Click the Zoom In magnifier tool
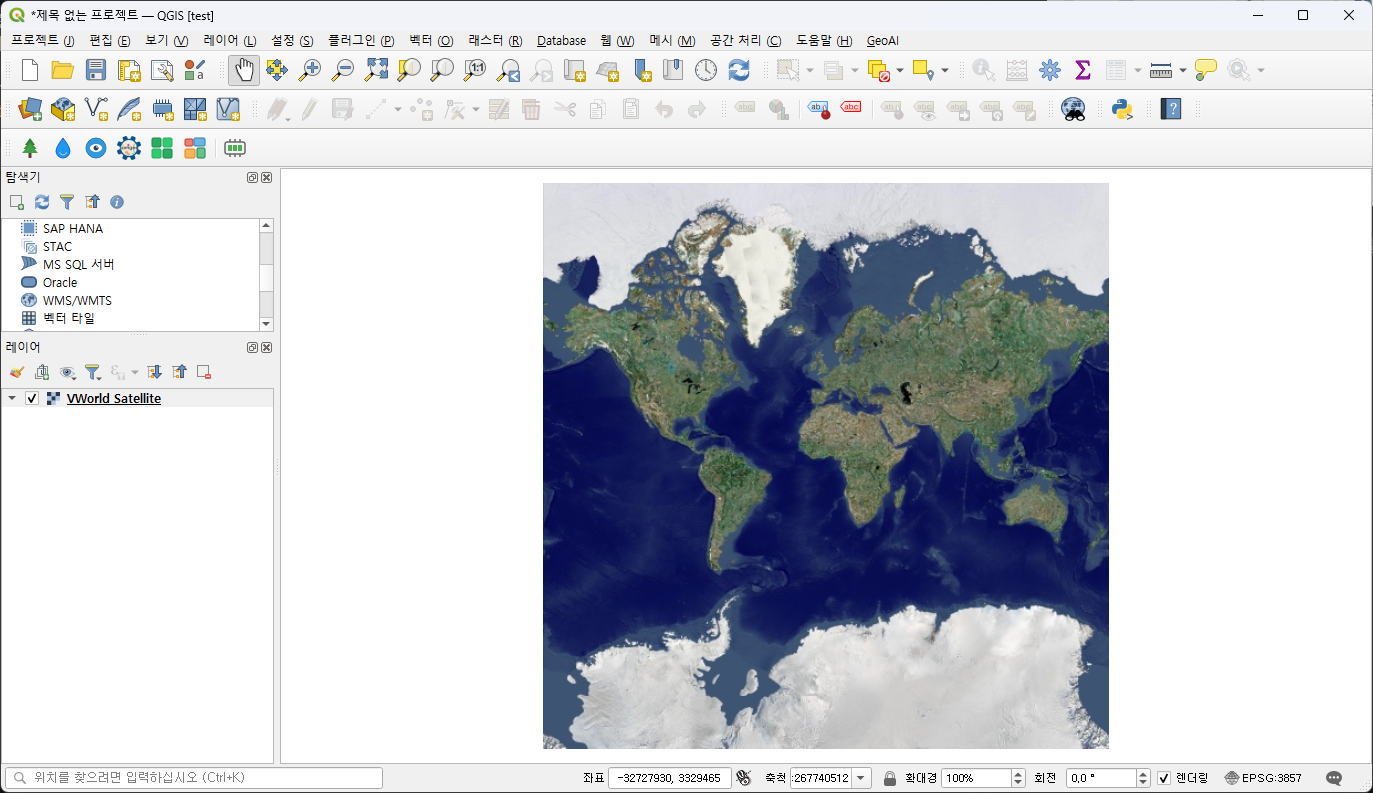This screenshot has width=1373, height=793. pyautogui.click(x=310, y=70)
